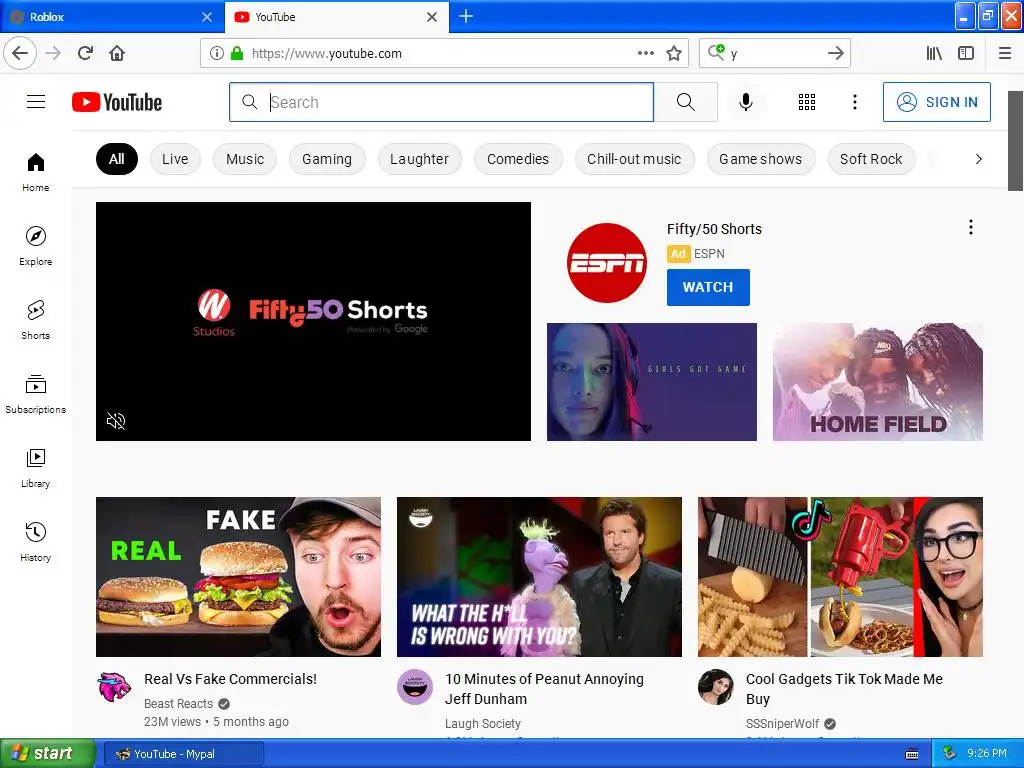Open Beast Reacts channel link
Screen dimensions: 1024x768
pos(178,703)
